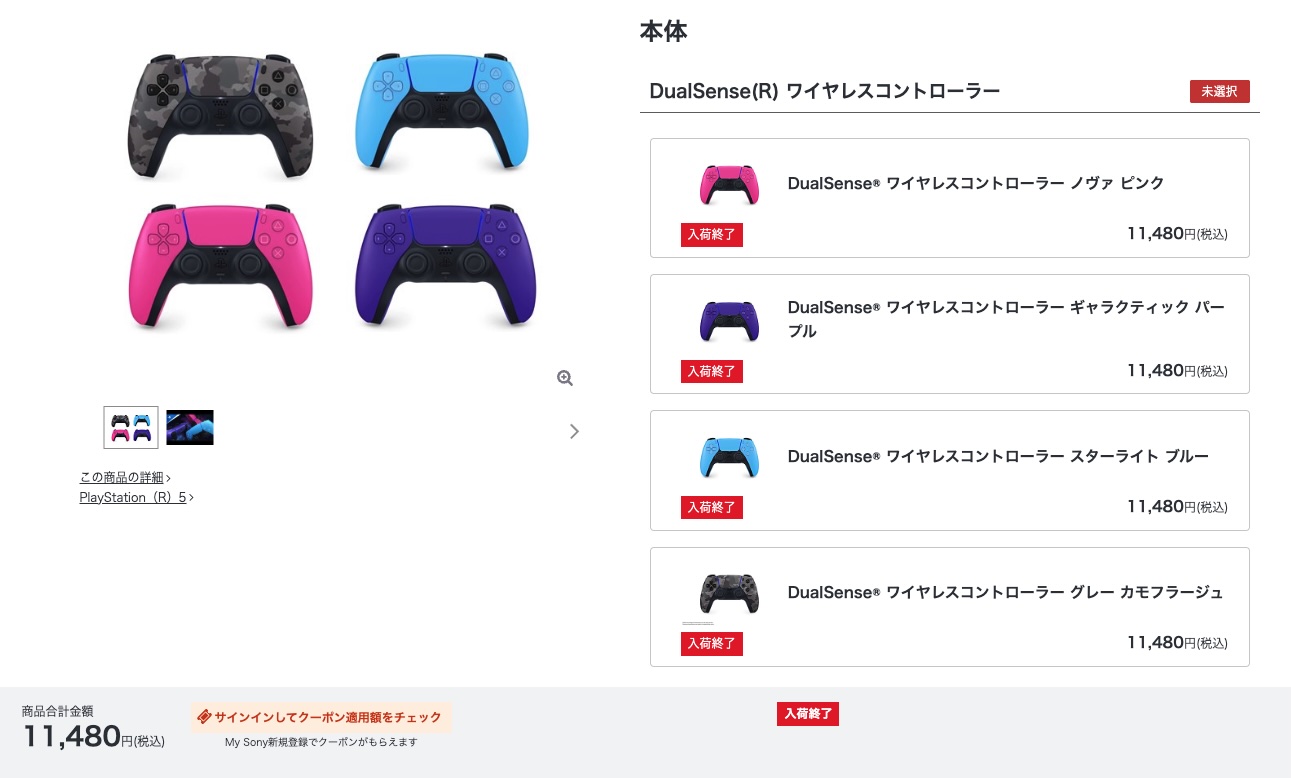Select the second dark promo thumbnail
Viewport: 1291px width, 778px height.
pyautogui.click(x=190, y=427)
